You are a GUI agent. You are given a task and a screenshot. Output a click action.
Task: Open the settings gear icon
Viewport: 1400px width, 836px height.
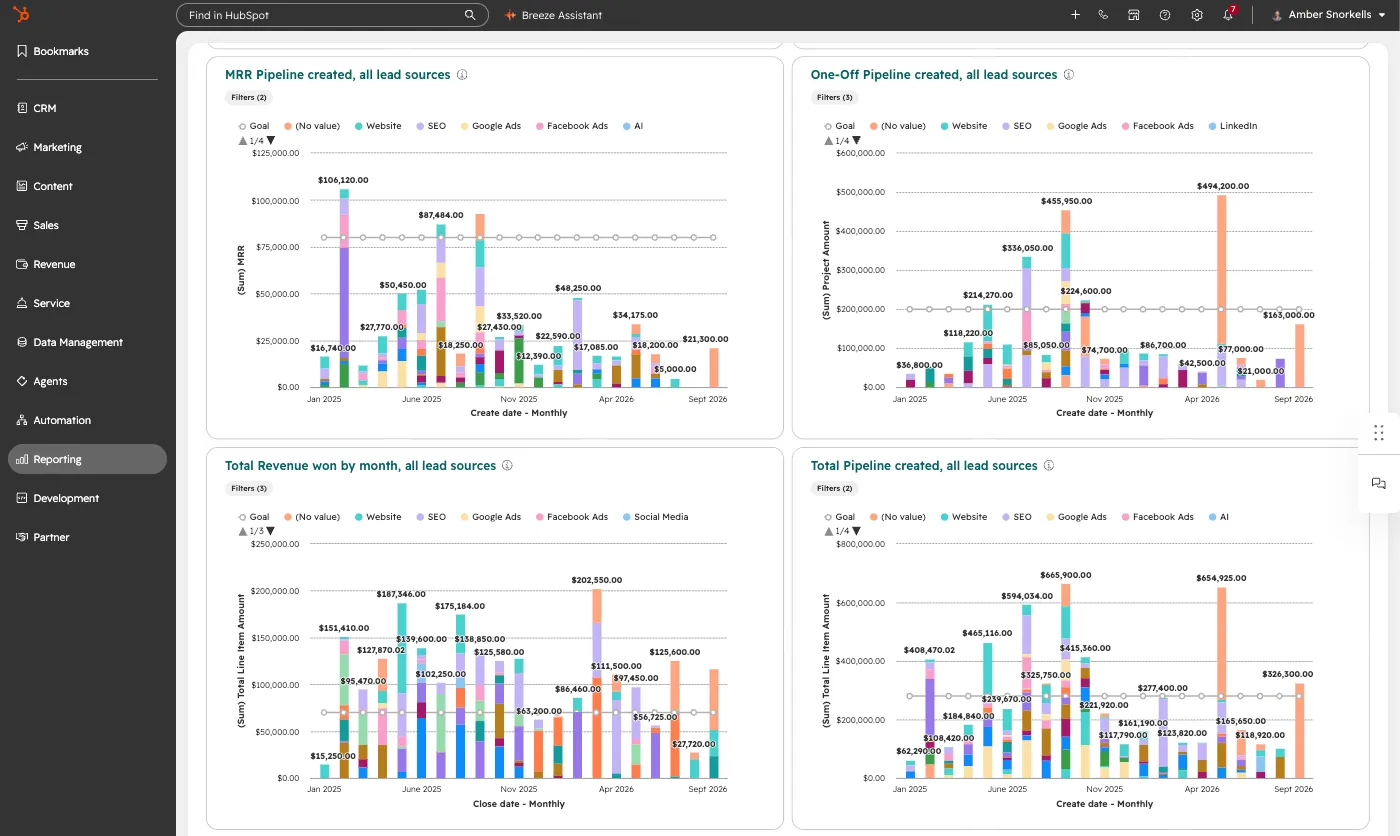tap(1197, 15)
